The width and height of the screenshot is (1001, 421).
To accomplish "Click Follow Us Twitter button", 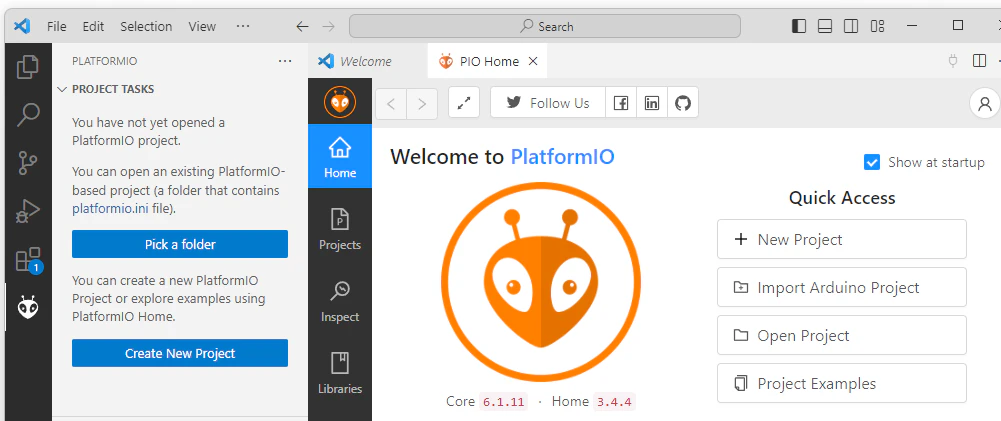I will pos(548,103).
